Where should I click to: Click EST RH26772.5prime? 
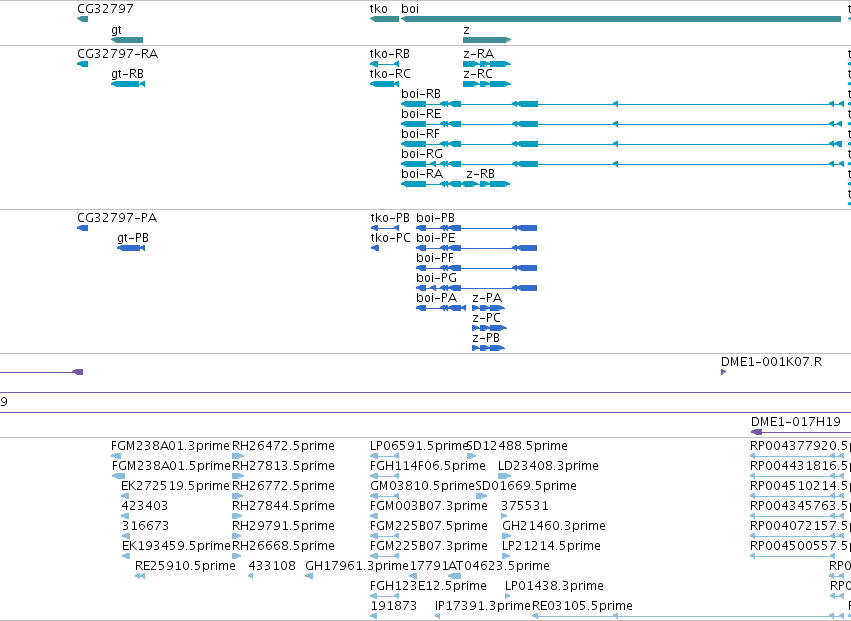point(236,496)
